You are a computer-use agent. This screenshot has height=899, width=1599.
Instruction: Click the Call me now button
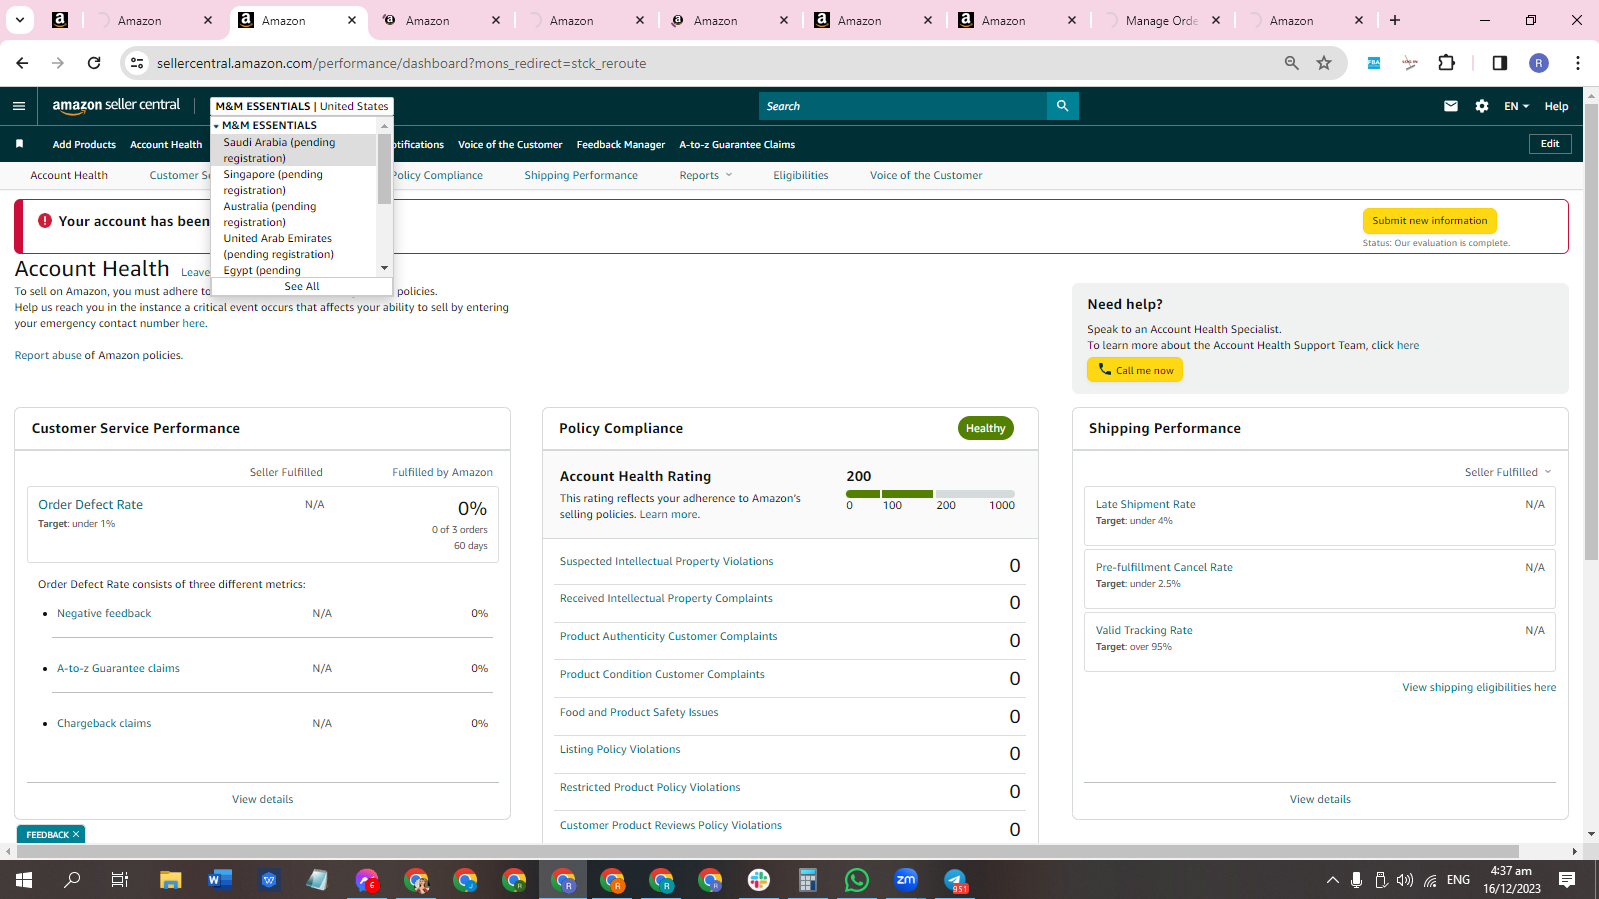click(1135, 370)
